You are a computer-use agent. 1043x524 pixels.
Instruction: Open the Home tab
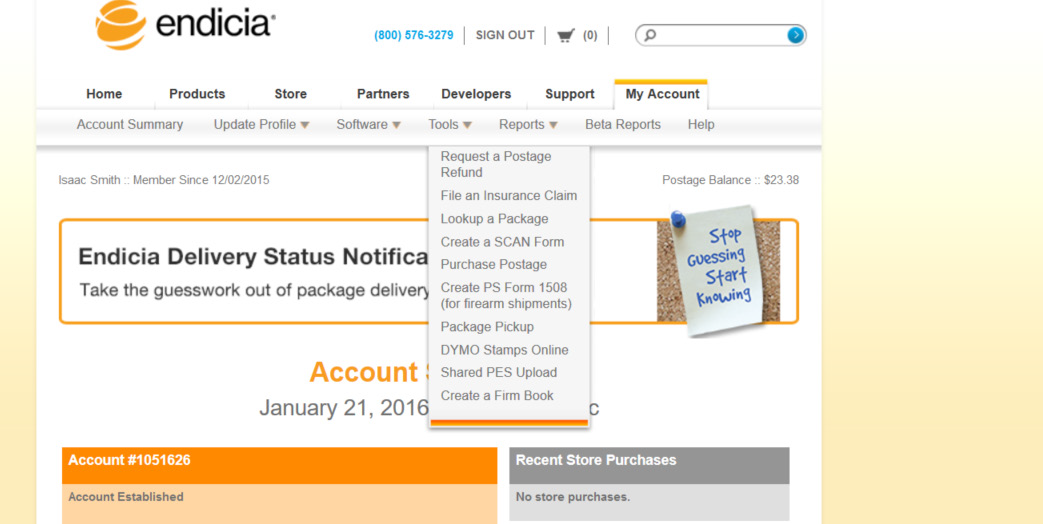click(104, 94)
